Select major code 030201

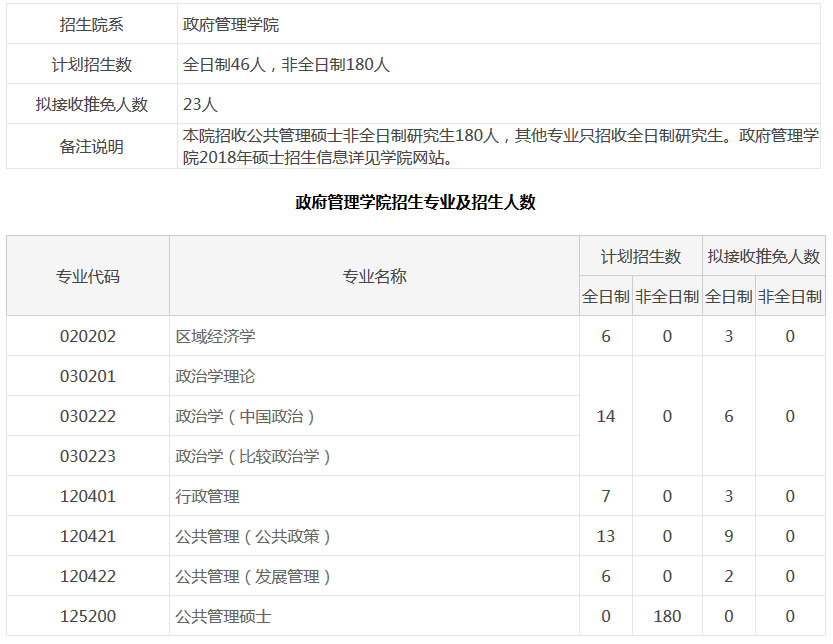coord(88,376)
